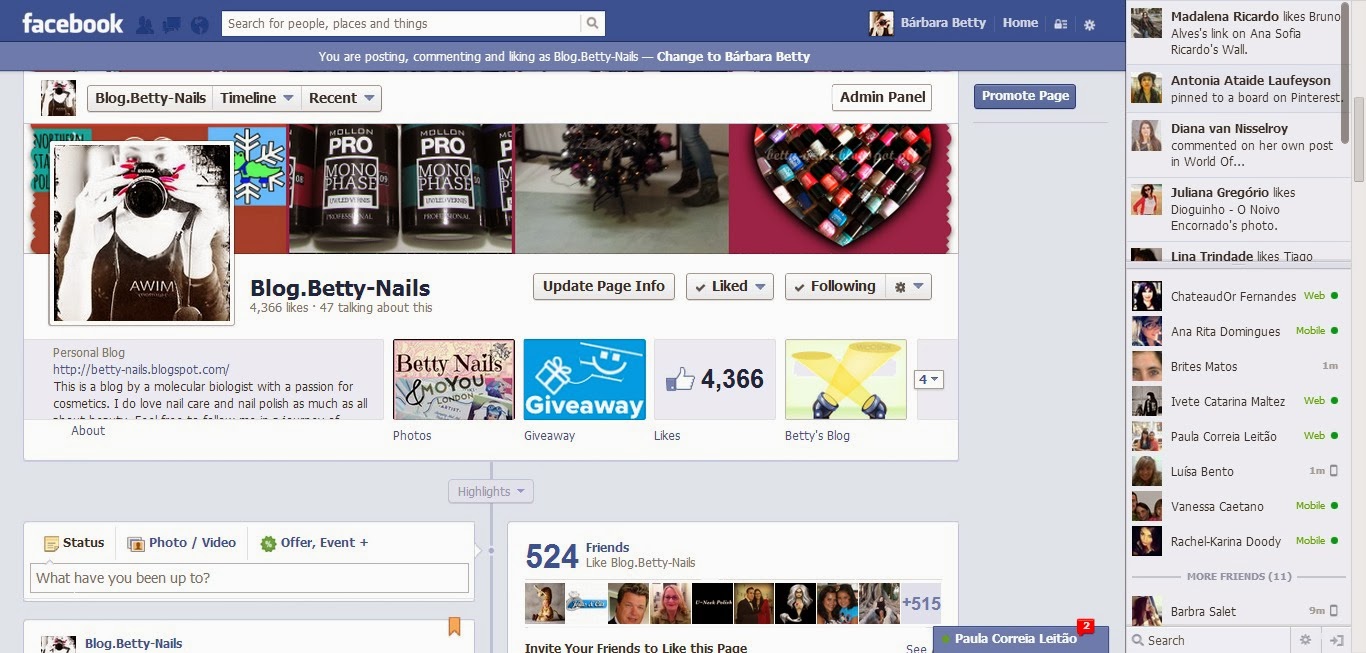Viewport: 1366px width, 653px height.
Task: Expand the Timeline dropdown
Action: tap(257, 98)
